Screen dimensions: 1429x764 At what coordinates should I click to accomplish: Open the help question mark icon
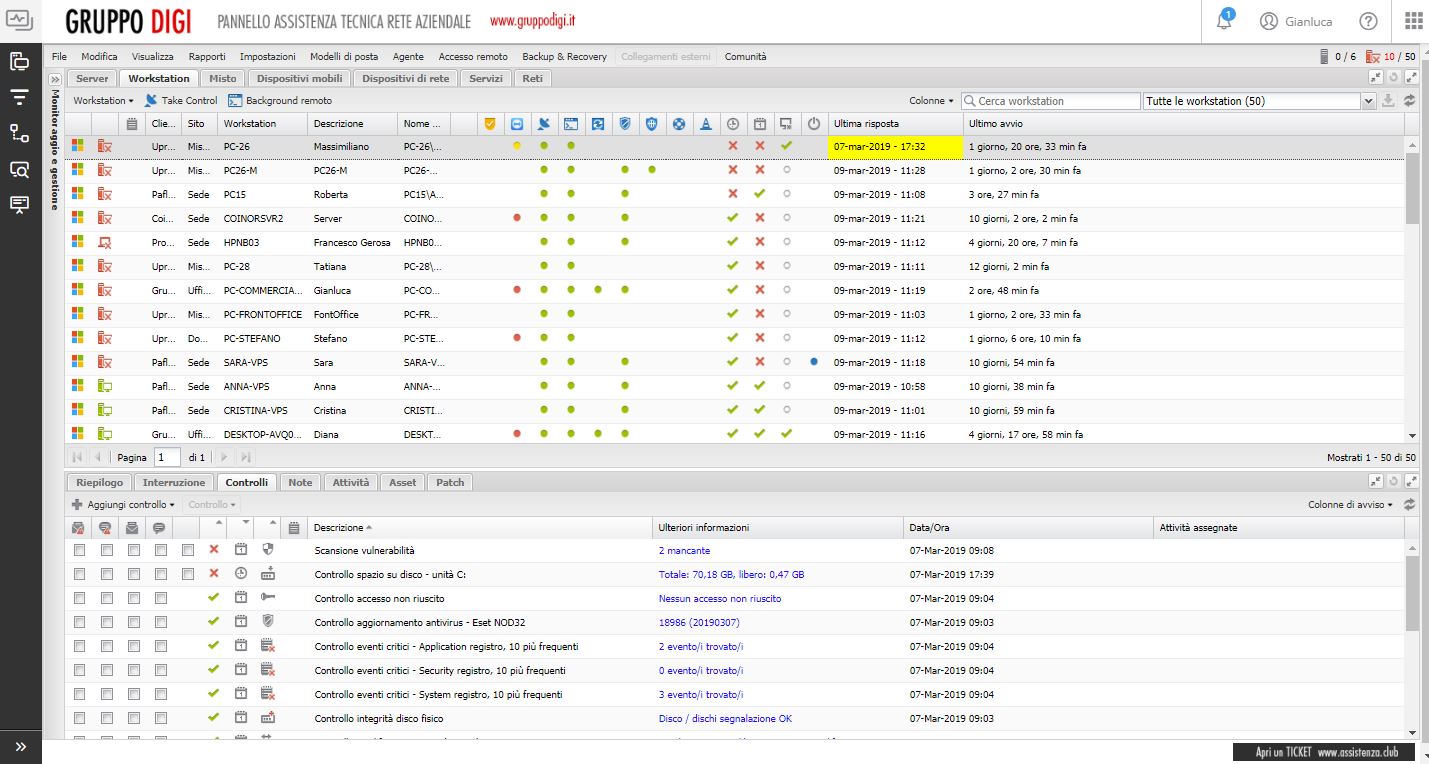pos(1368,21)
